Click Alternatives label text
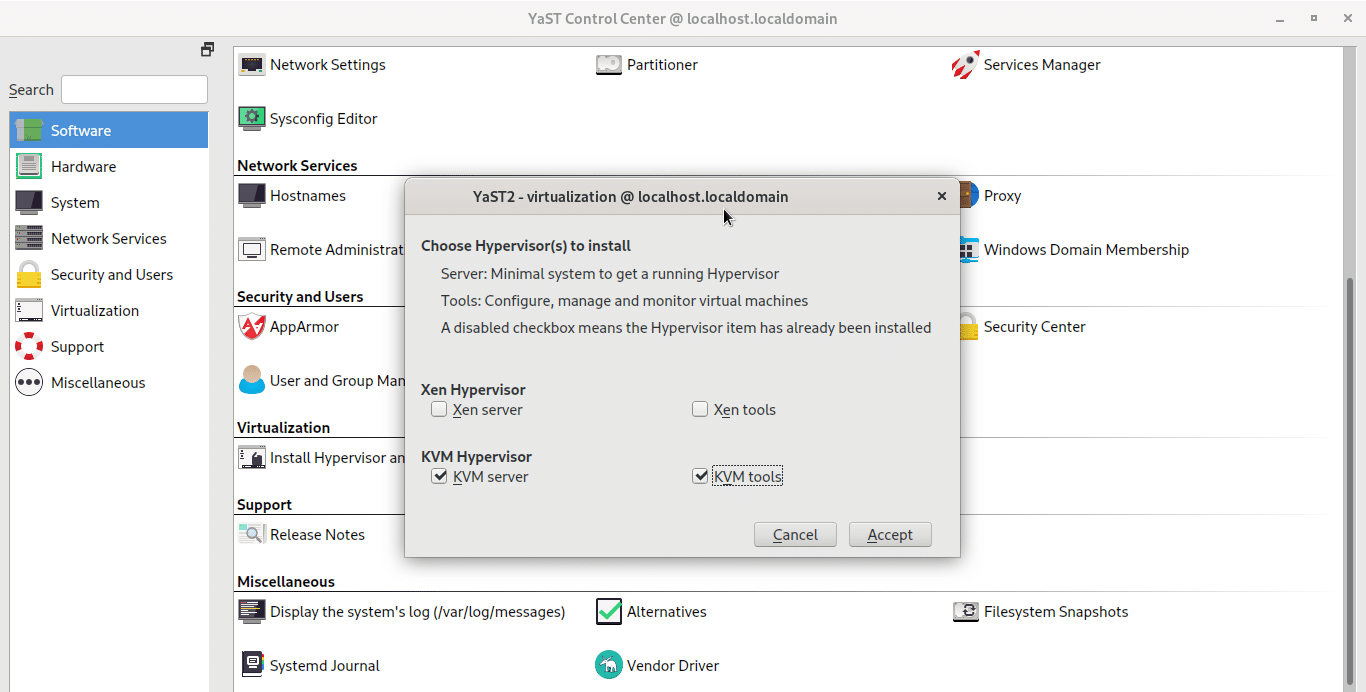Image resolution: width=1366 pixels, height=692 pixels. [667, 612]
